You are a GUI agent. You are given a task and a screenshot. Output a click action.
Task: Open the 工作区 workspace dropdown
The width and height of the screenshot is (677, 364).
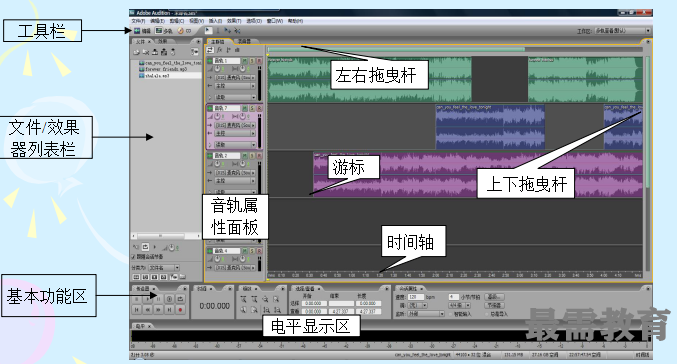pos(622,31)
